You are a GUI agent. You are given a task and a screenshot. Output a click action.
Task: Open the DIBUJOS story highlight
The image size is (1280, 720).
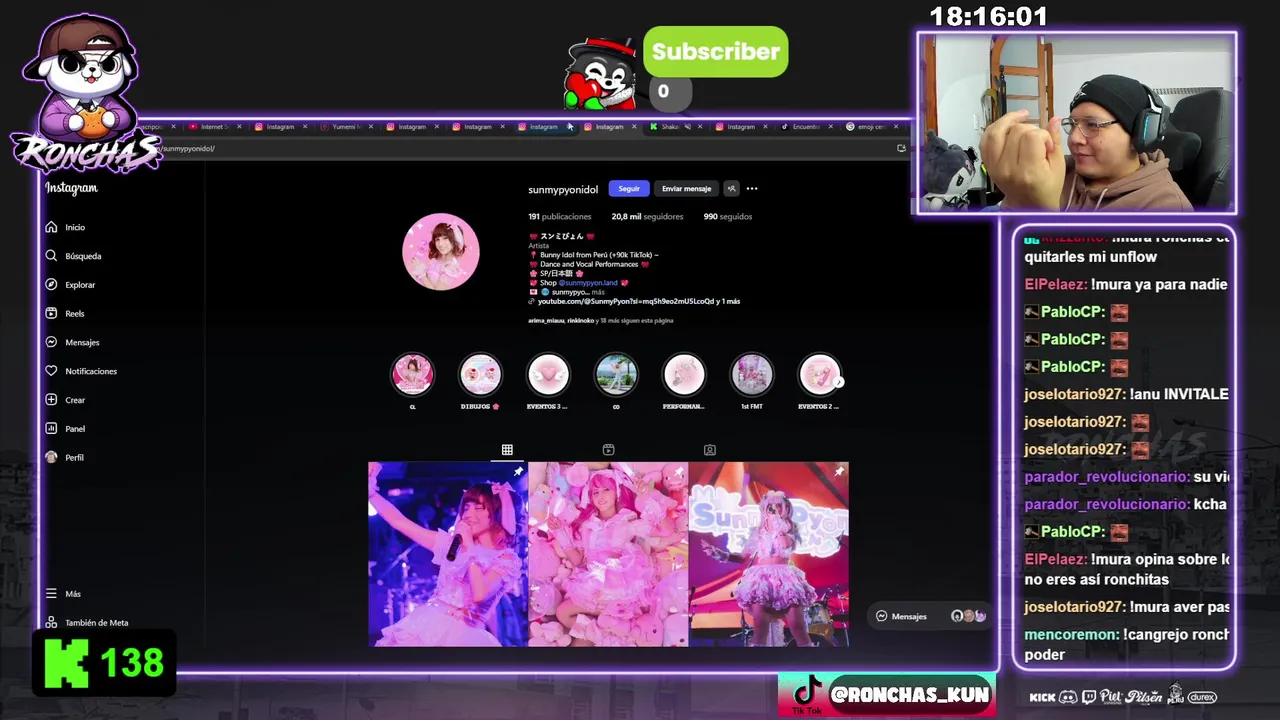pos(480,375)
